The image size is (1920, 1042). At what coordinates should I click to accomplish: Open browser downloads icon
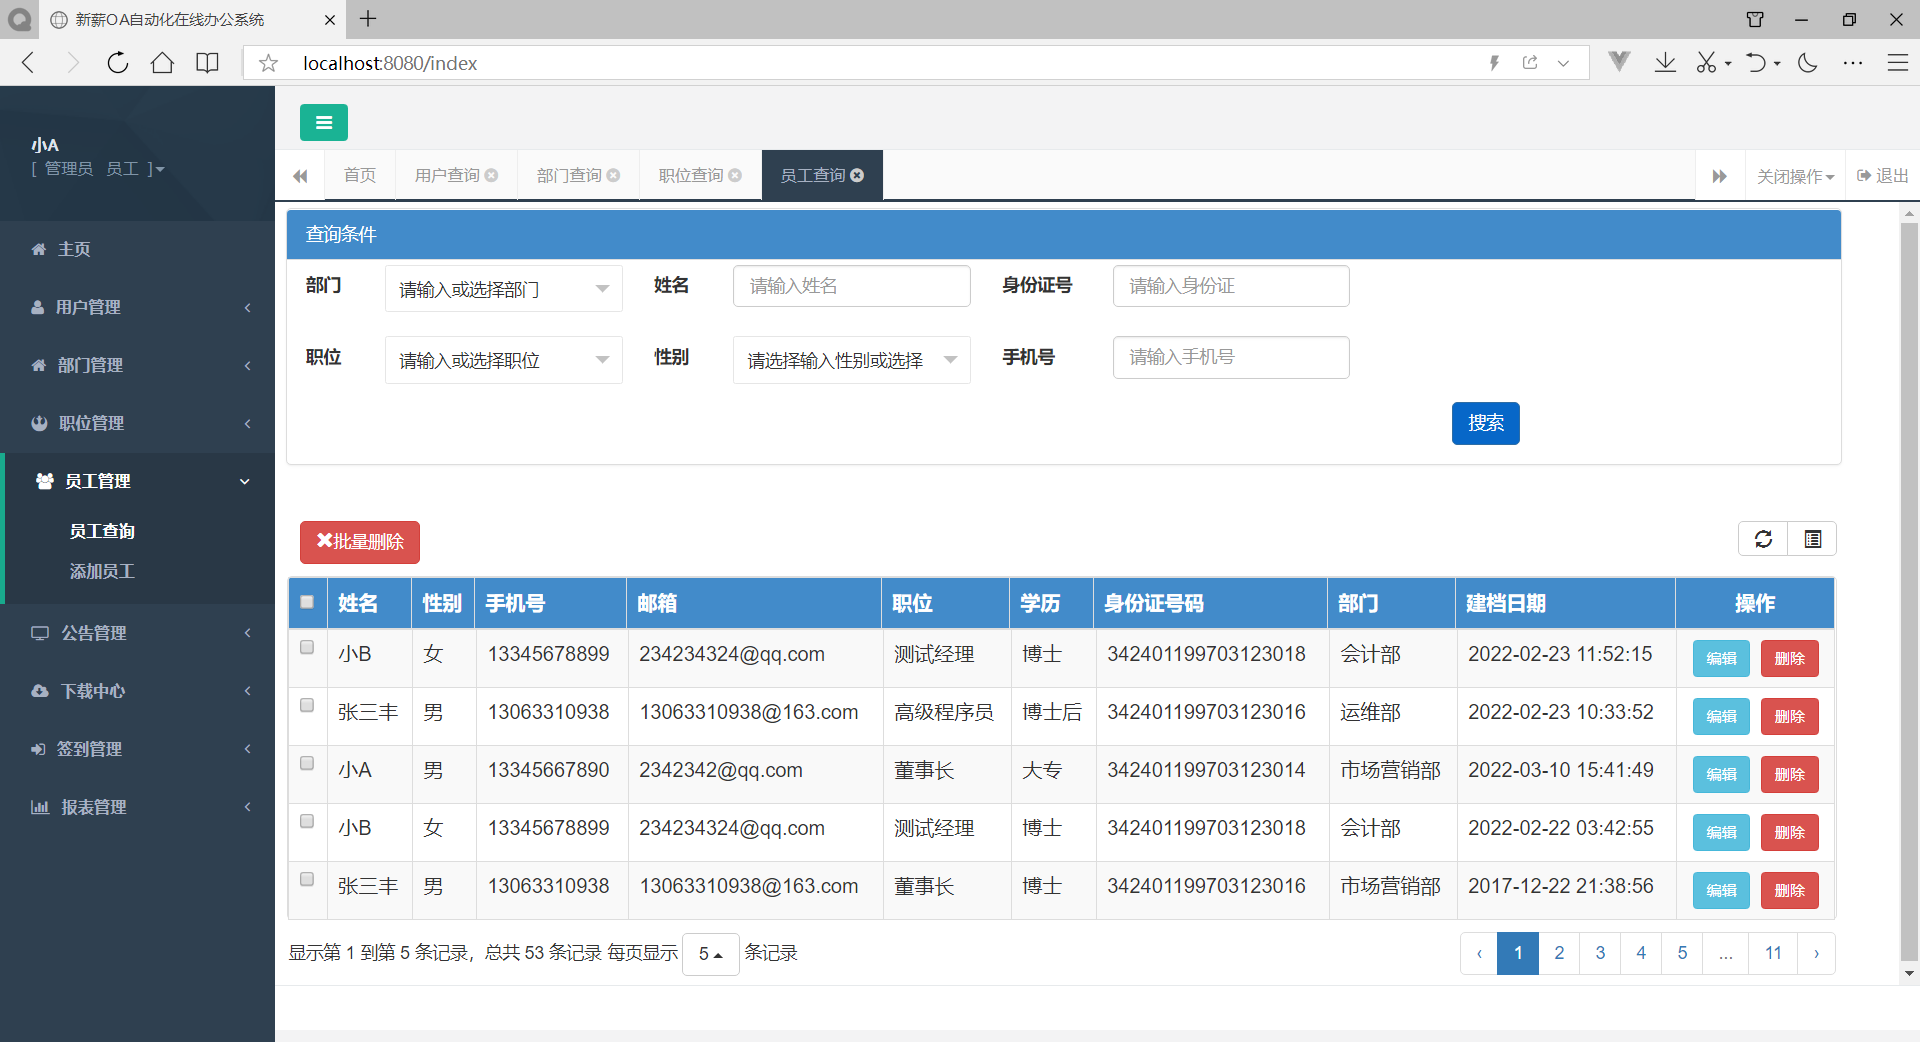tap(1665, 63)
